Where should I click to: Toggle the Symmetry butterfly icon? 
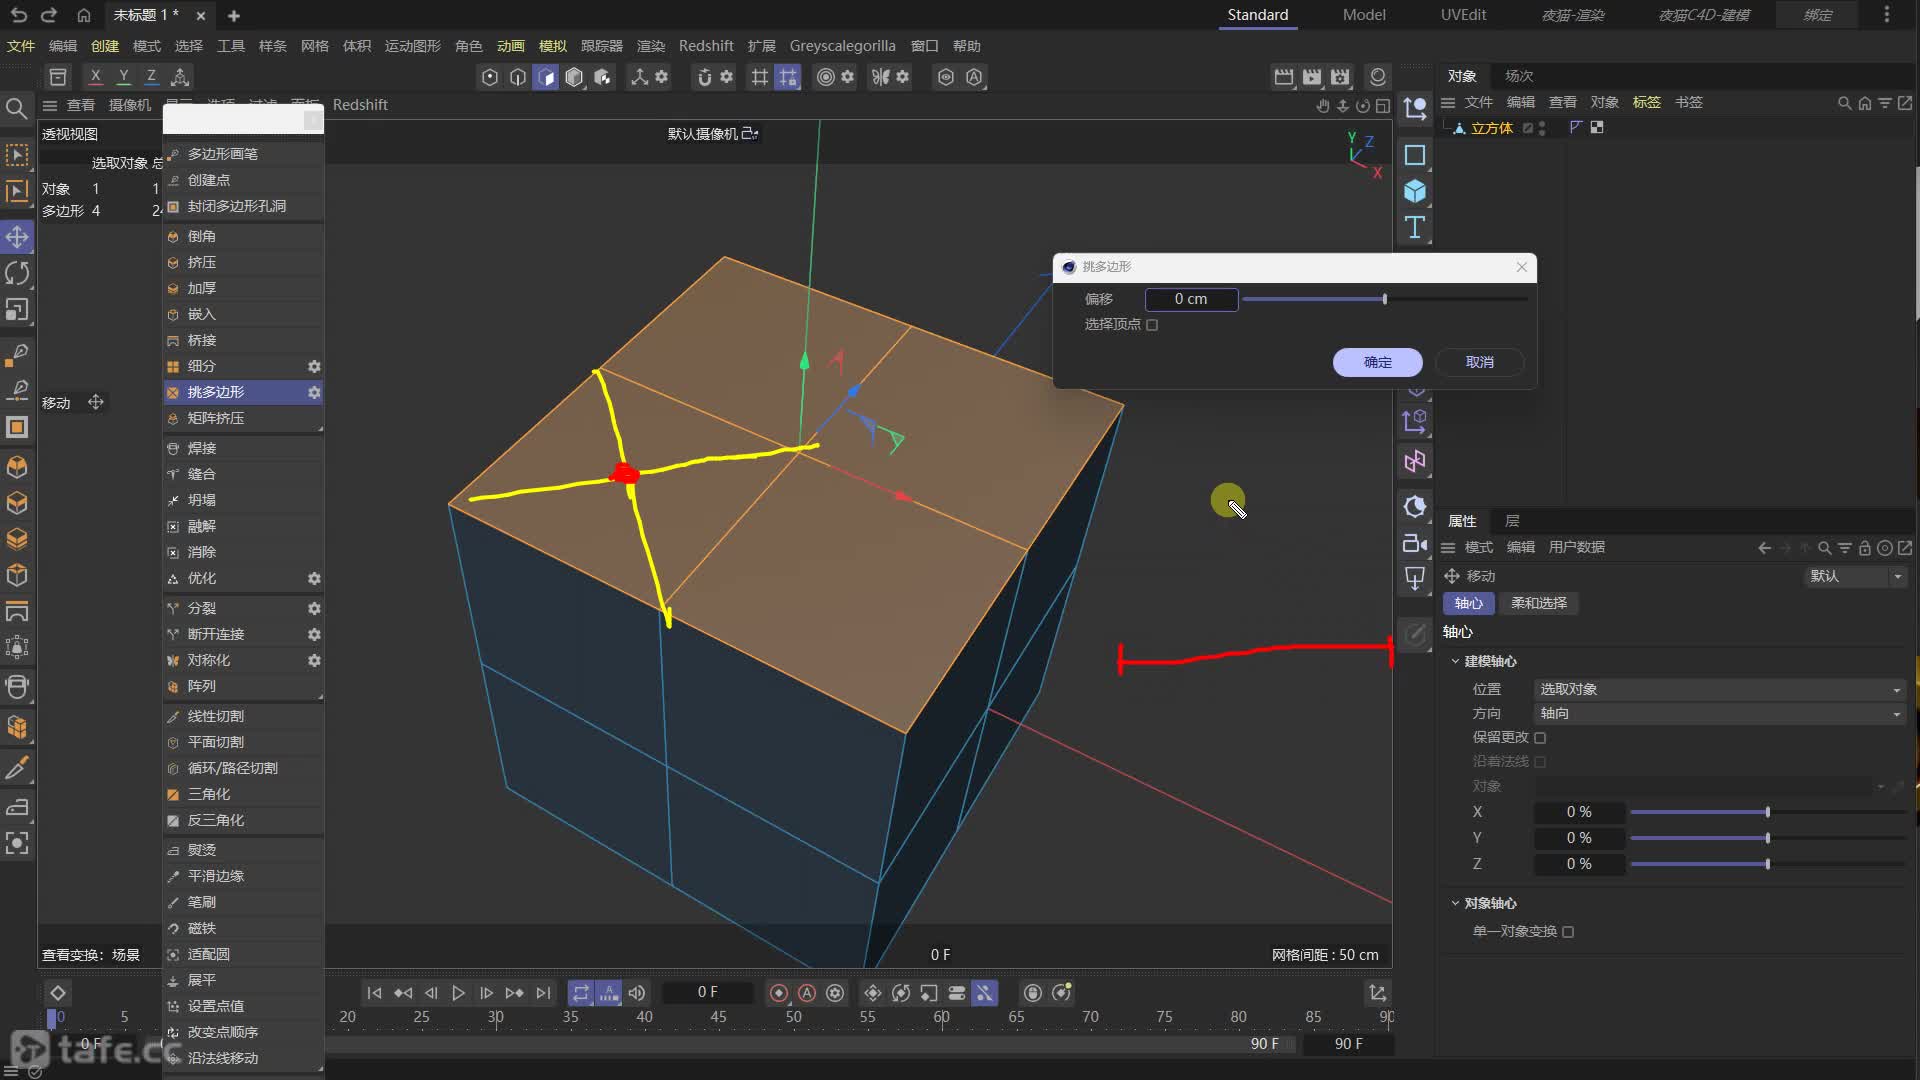point(880,77)
